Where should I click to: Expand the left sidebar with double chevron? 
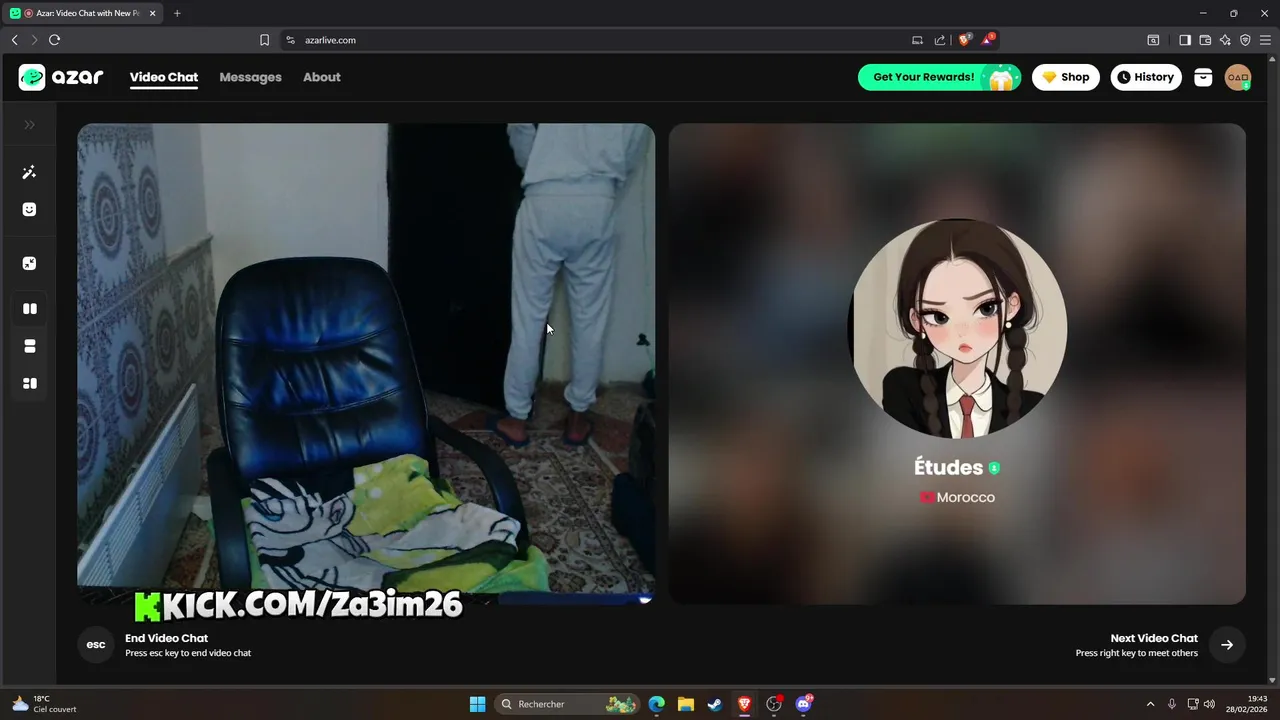pos(29,125)
